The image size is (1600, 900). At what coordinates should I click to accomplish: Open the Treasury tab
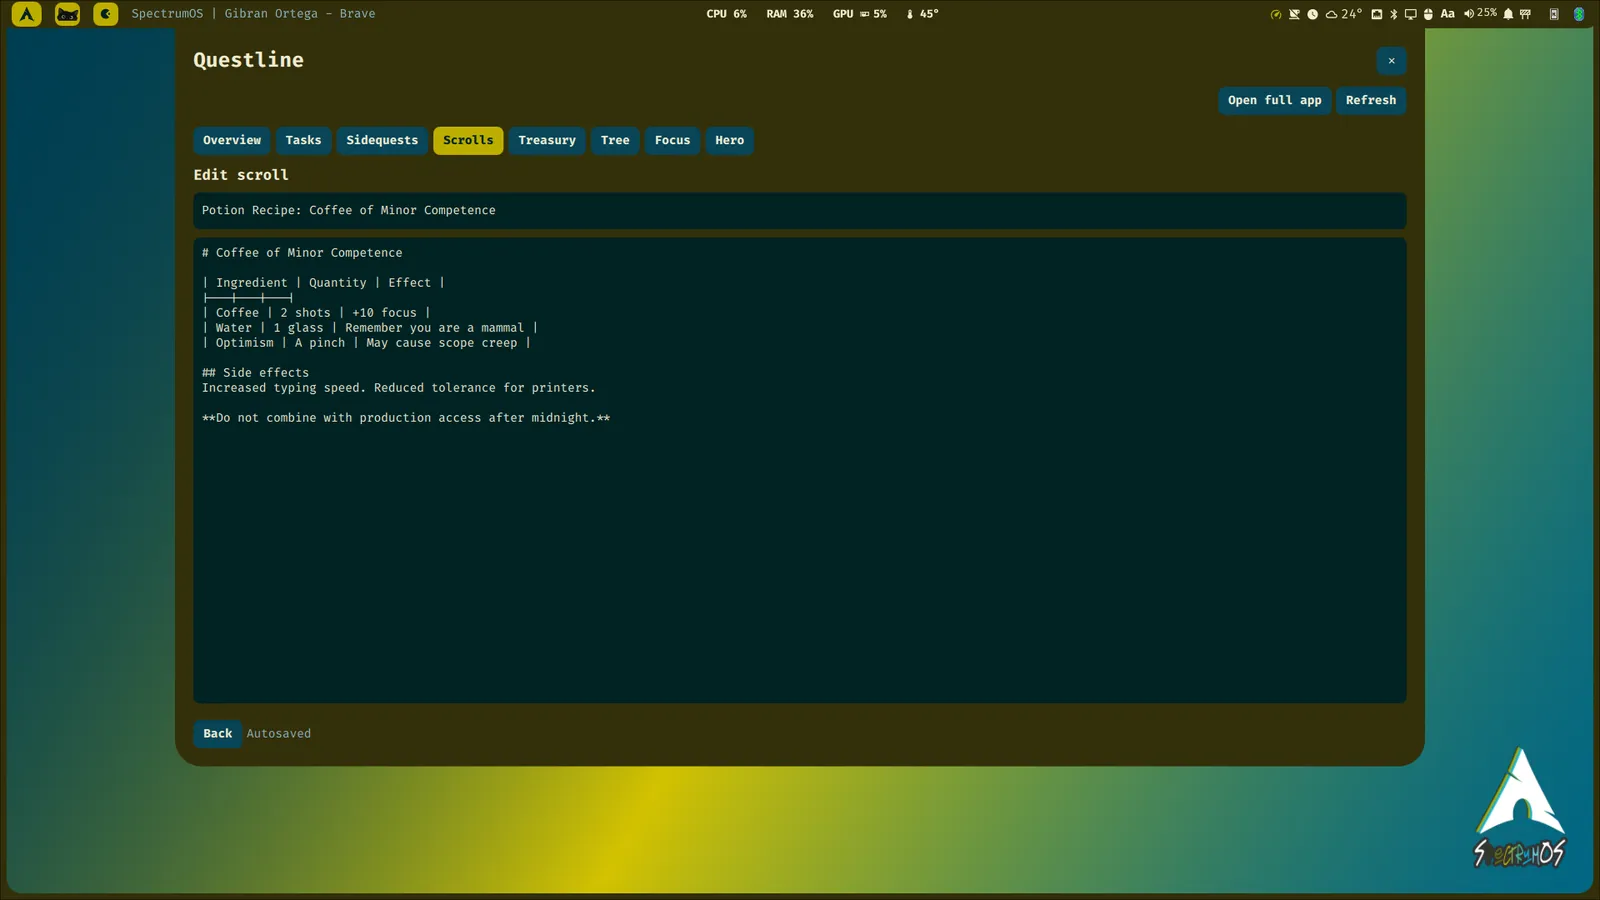[x=547, y=141]
